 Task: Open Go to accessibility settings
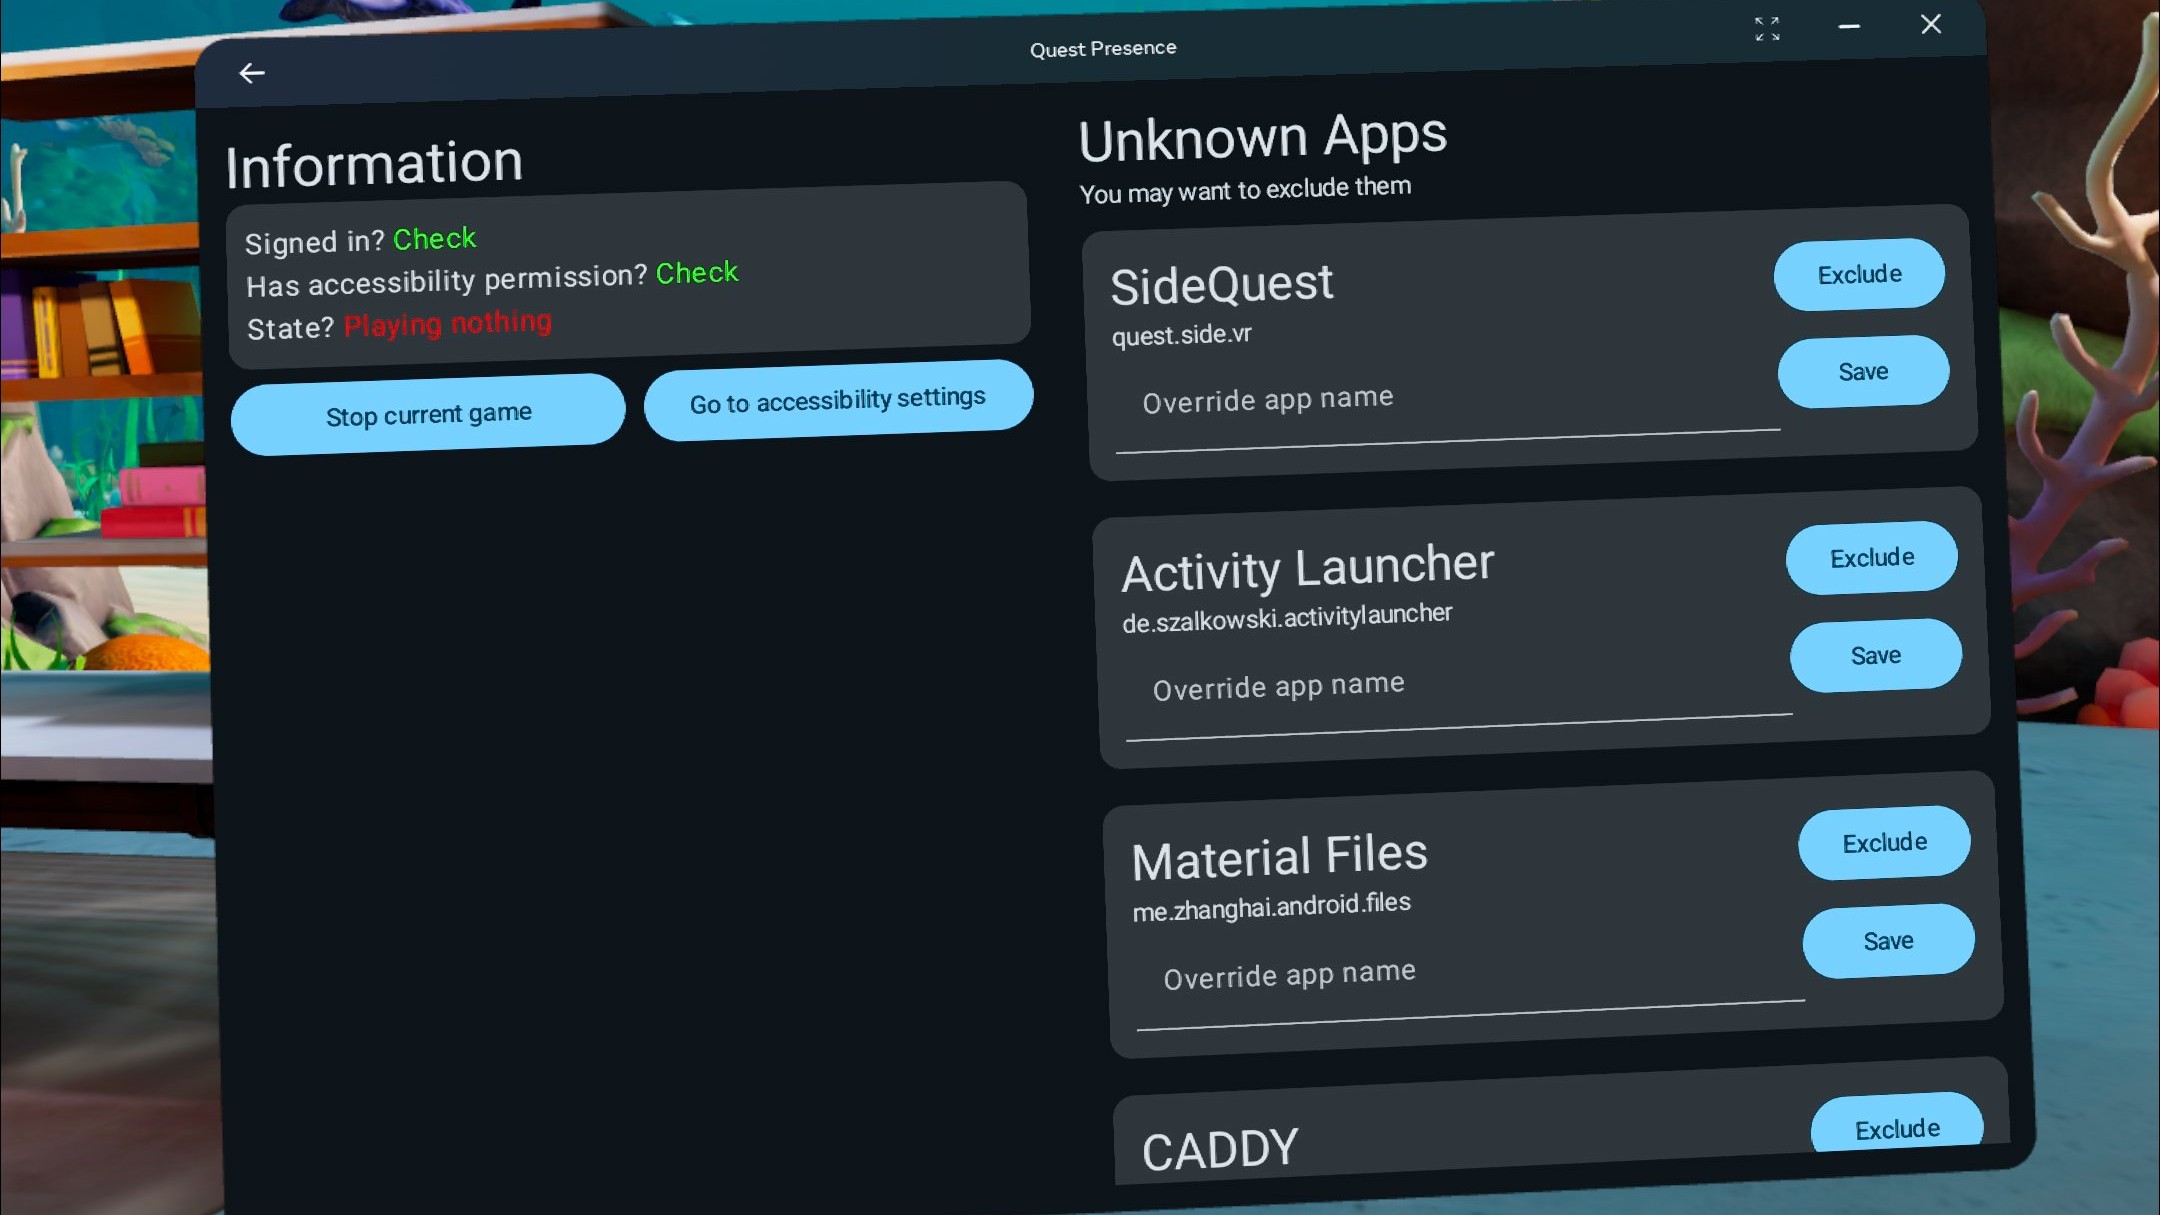pyautogui.click(x=838, y=400)
